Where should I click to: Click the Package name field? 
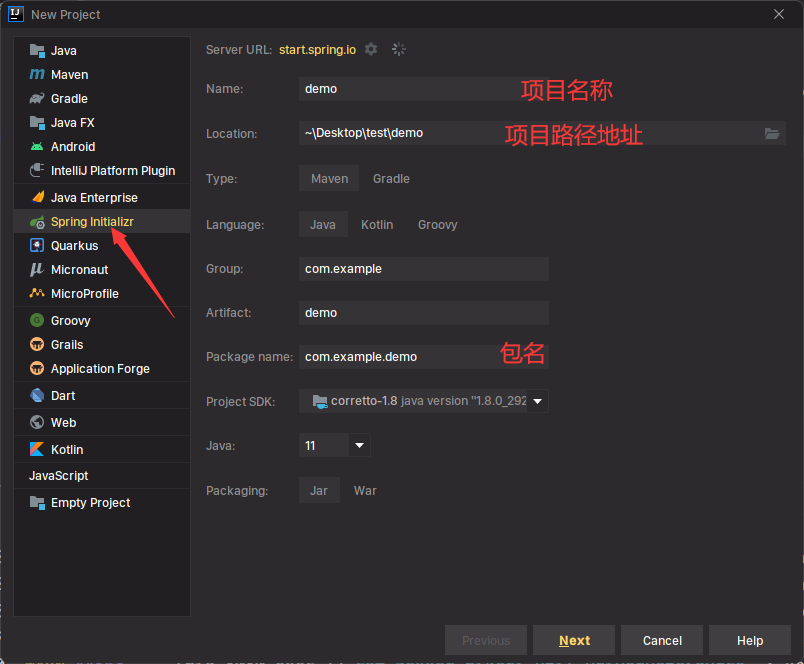coord(424,357)
